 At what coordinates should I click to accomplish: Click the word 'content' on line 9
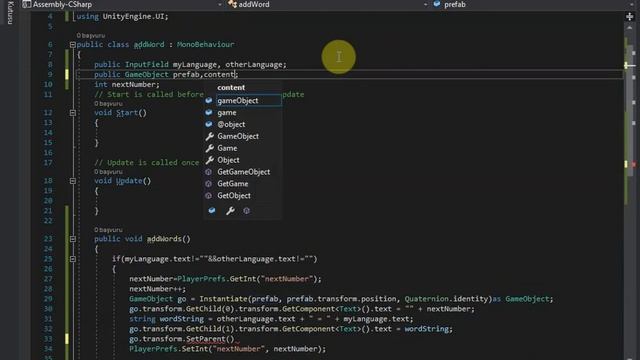click(219, 74)
